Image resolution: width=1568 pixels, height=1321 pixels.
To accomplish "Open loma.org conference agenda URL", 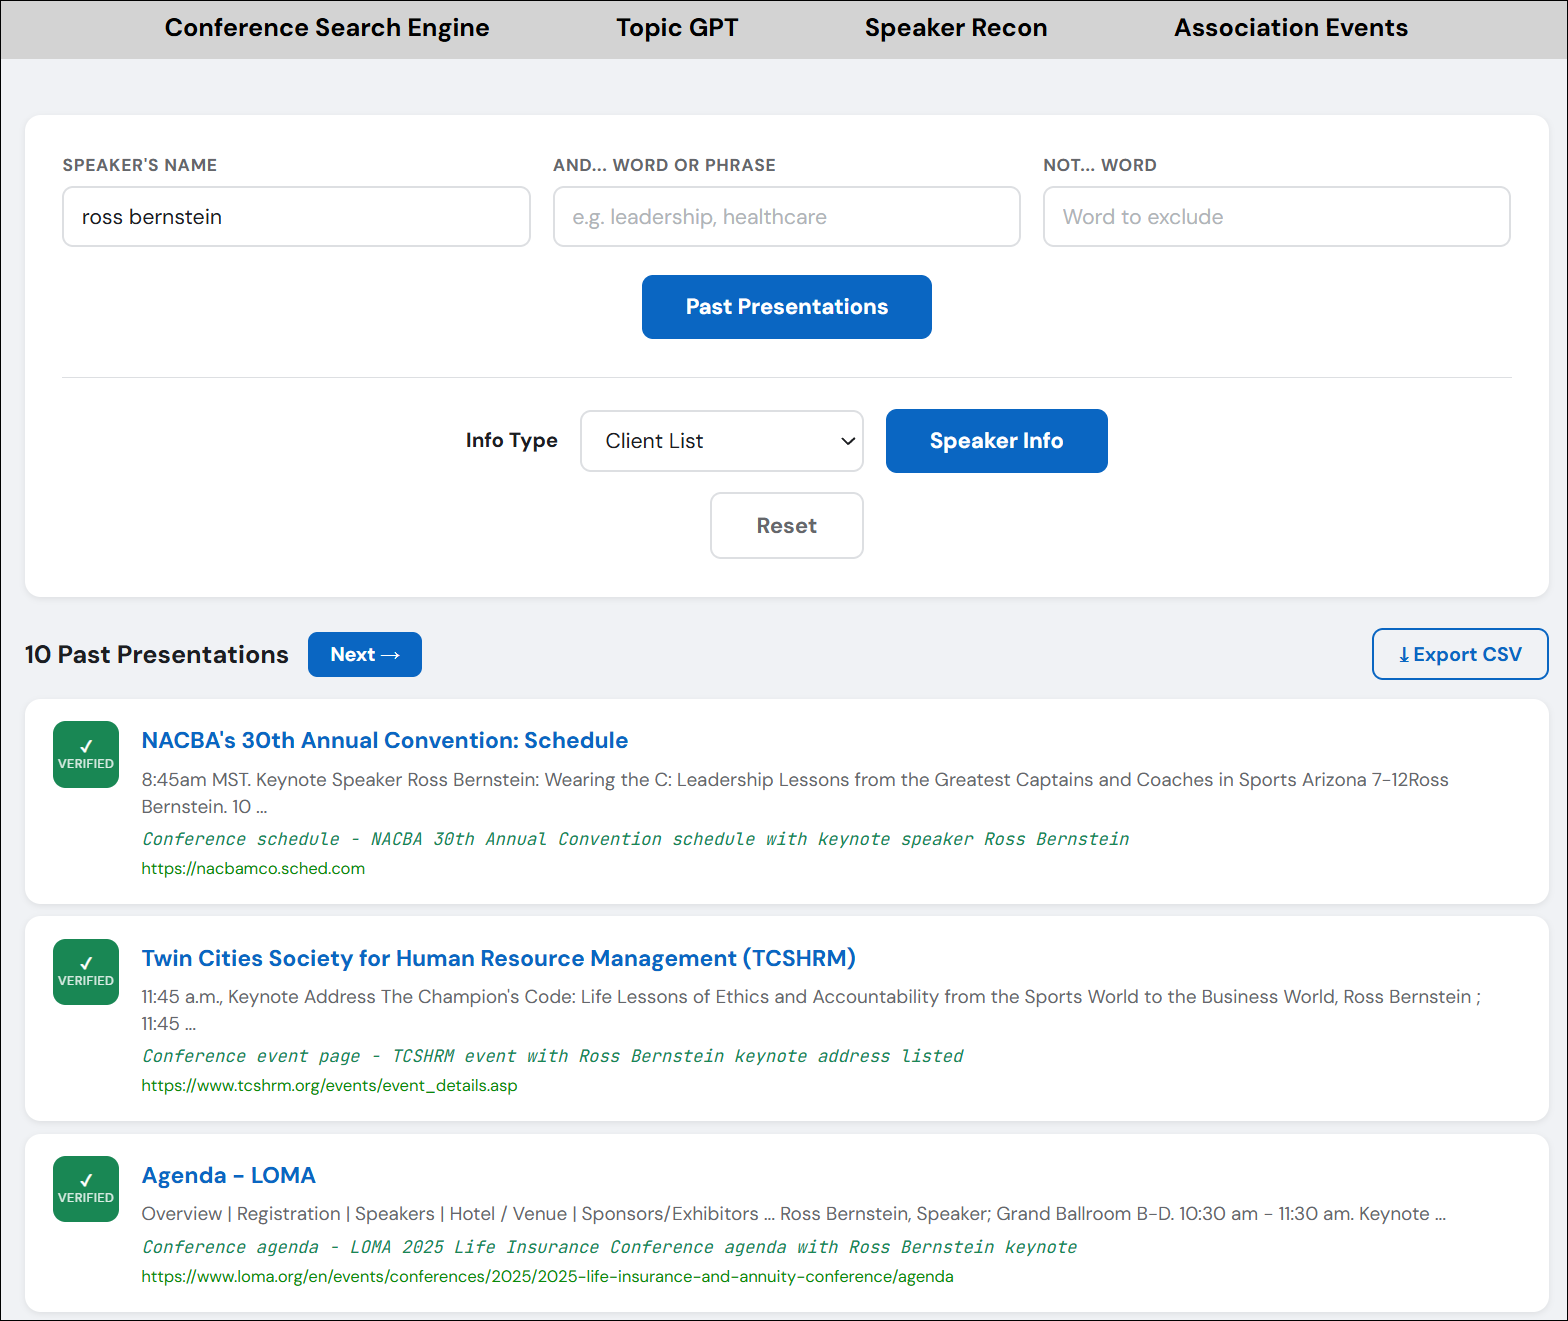I will click(x=547, y=1277).
